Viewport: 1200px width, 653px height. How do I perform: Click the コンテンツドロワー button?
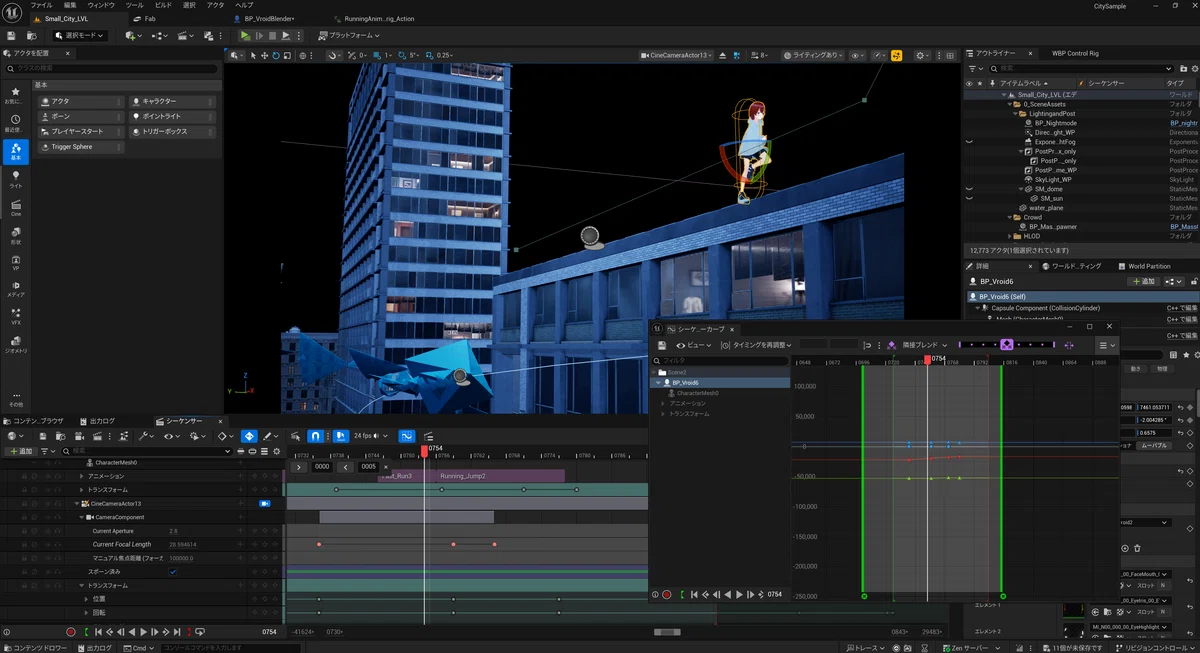pos(36,648)
